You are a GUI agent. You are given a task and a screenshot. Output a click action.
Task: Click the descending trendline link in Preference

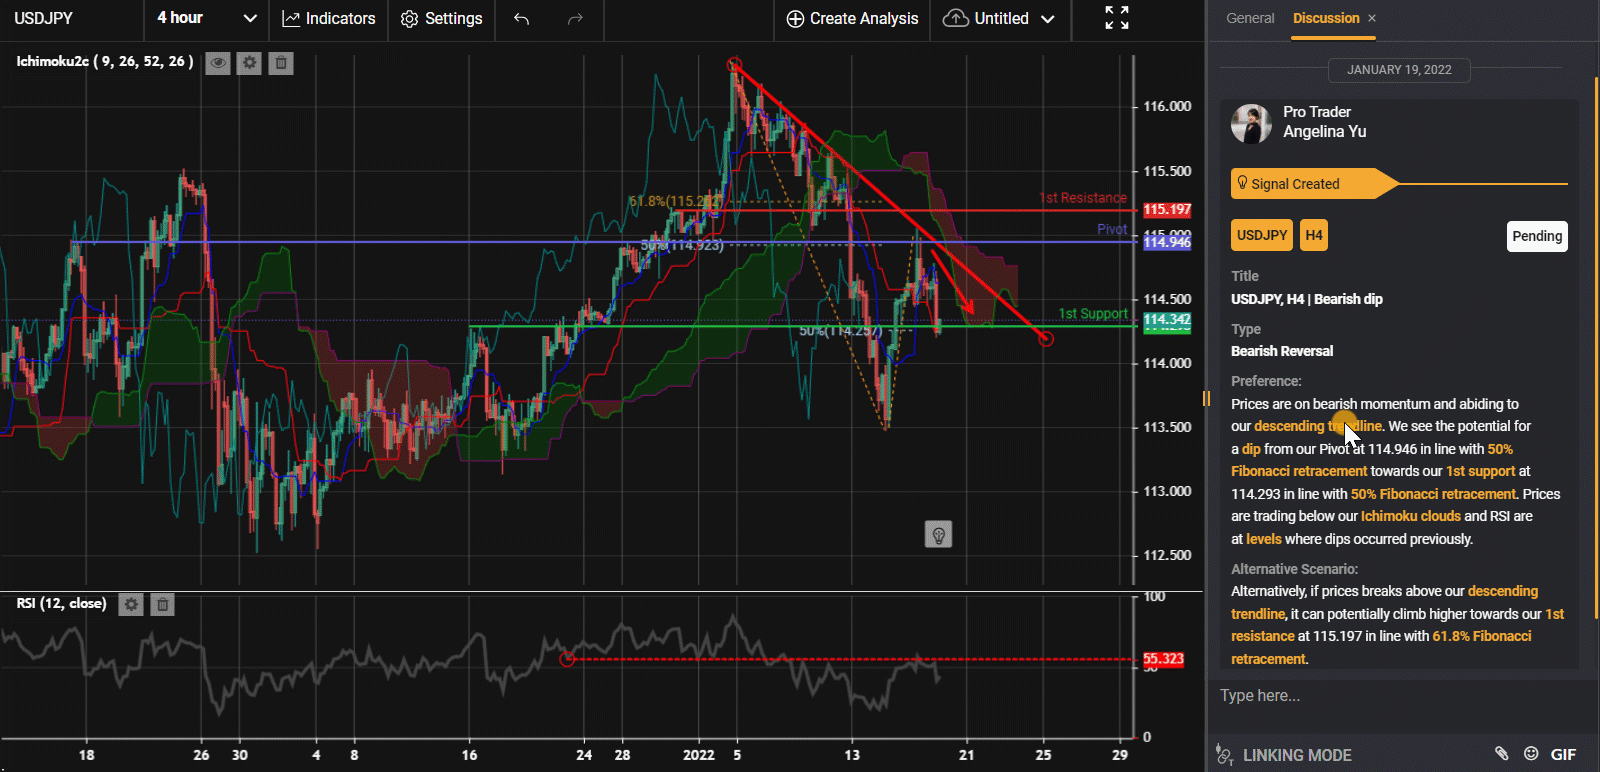[1318, 426]
